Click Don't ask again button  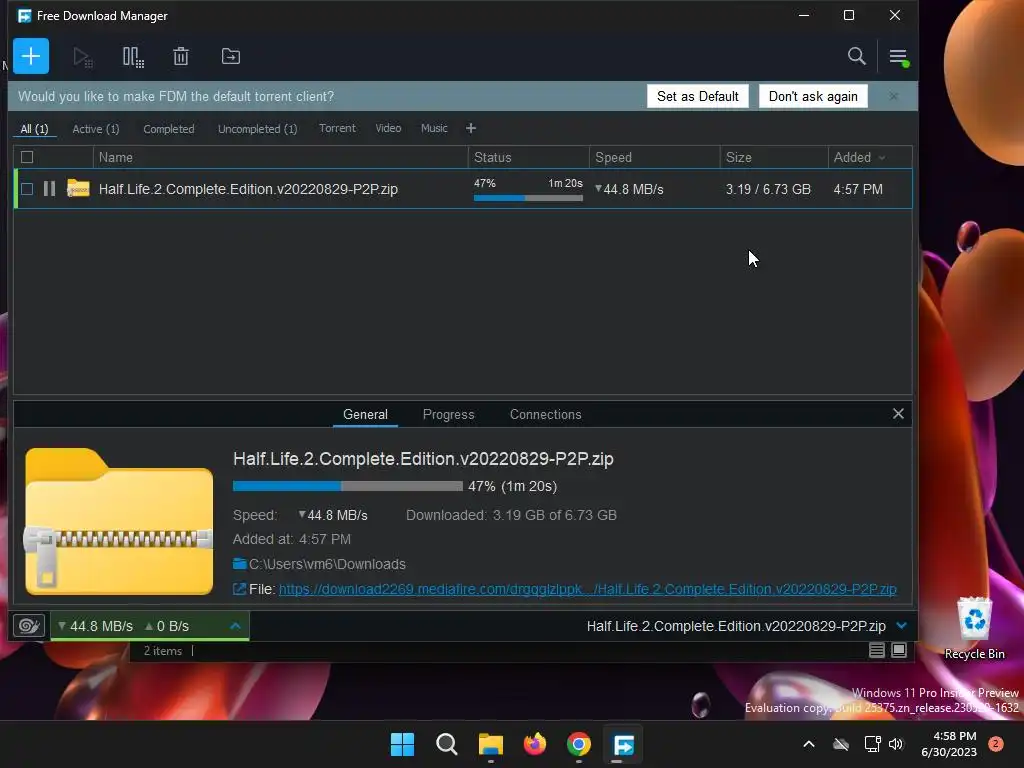(x=813, y=96)
